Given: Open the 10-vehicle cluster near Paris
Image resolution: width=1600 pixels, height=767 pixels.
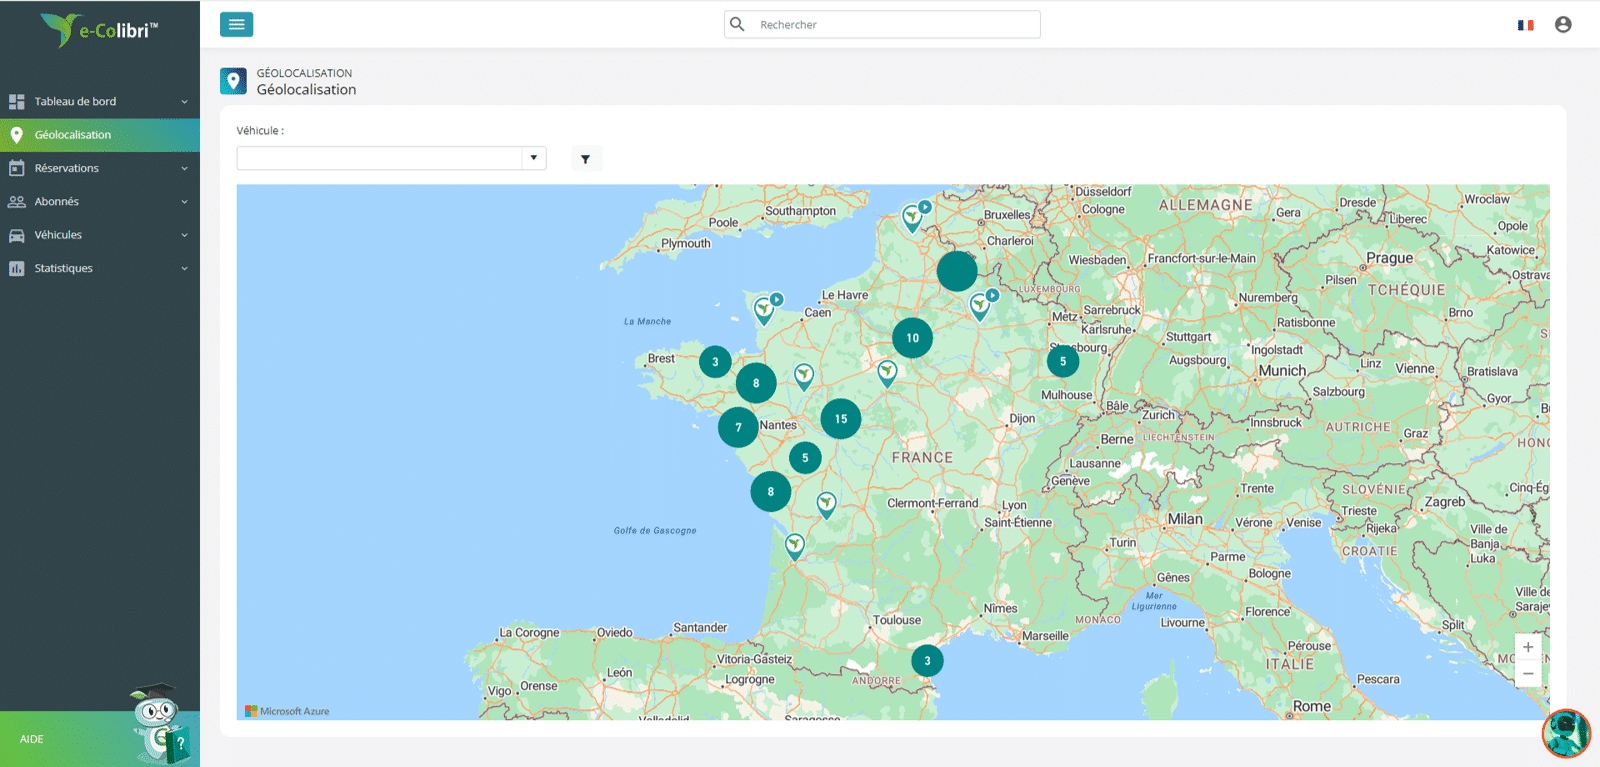Looking at the screenshot, I should [x=912, y=338].
